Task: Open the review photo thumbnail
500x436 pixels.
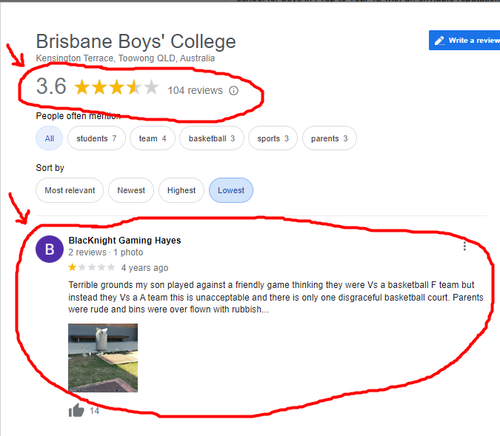Action: 103,358
